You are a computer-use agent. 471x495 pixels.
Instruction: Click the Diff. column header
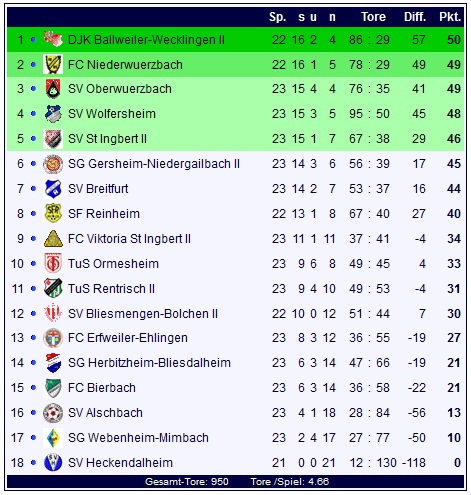(x=415, y=17)
